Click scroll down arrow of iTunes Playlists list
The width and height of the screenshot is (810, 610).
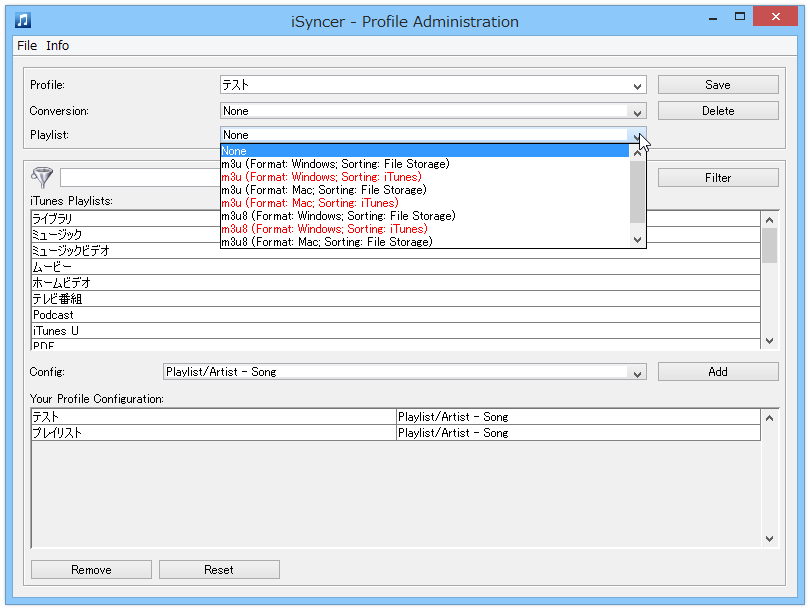point(769,341)
